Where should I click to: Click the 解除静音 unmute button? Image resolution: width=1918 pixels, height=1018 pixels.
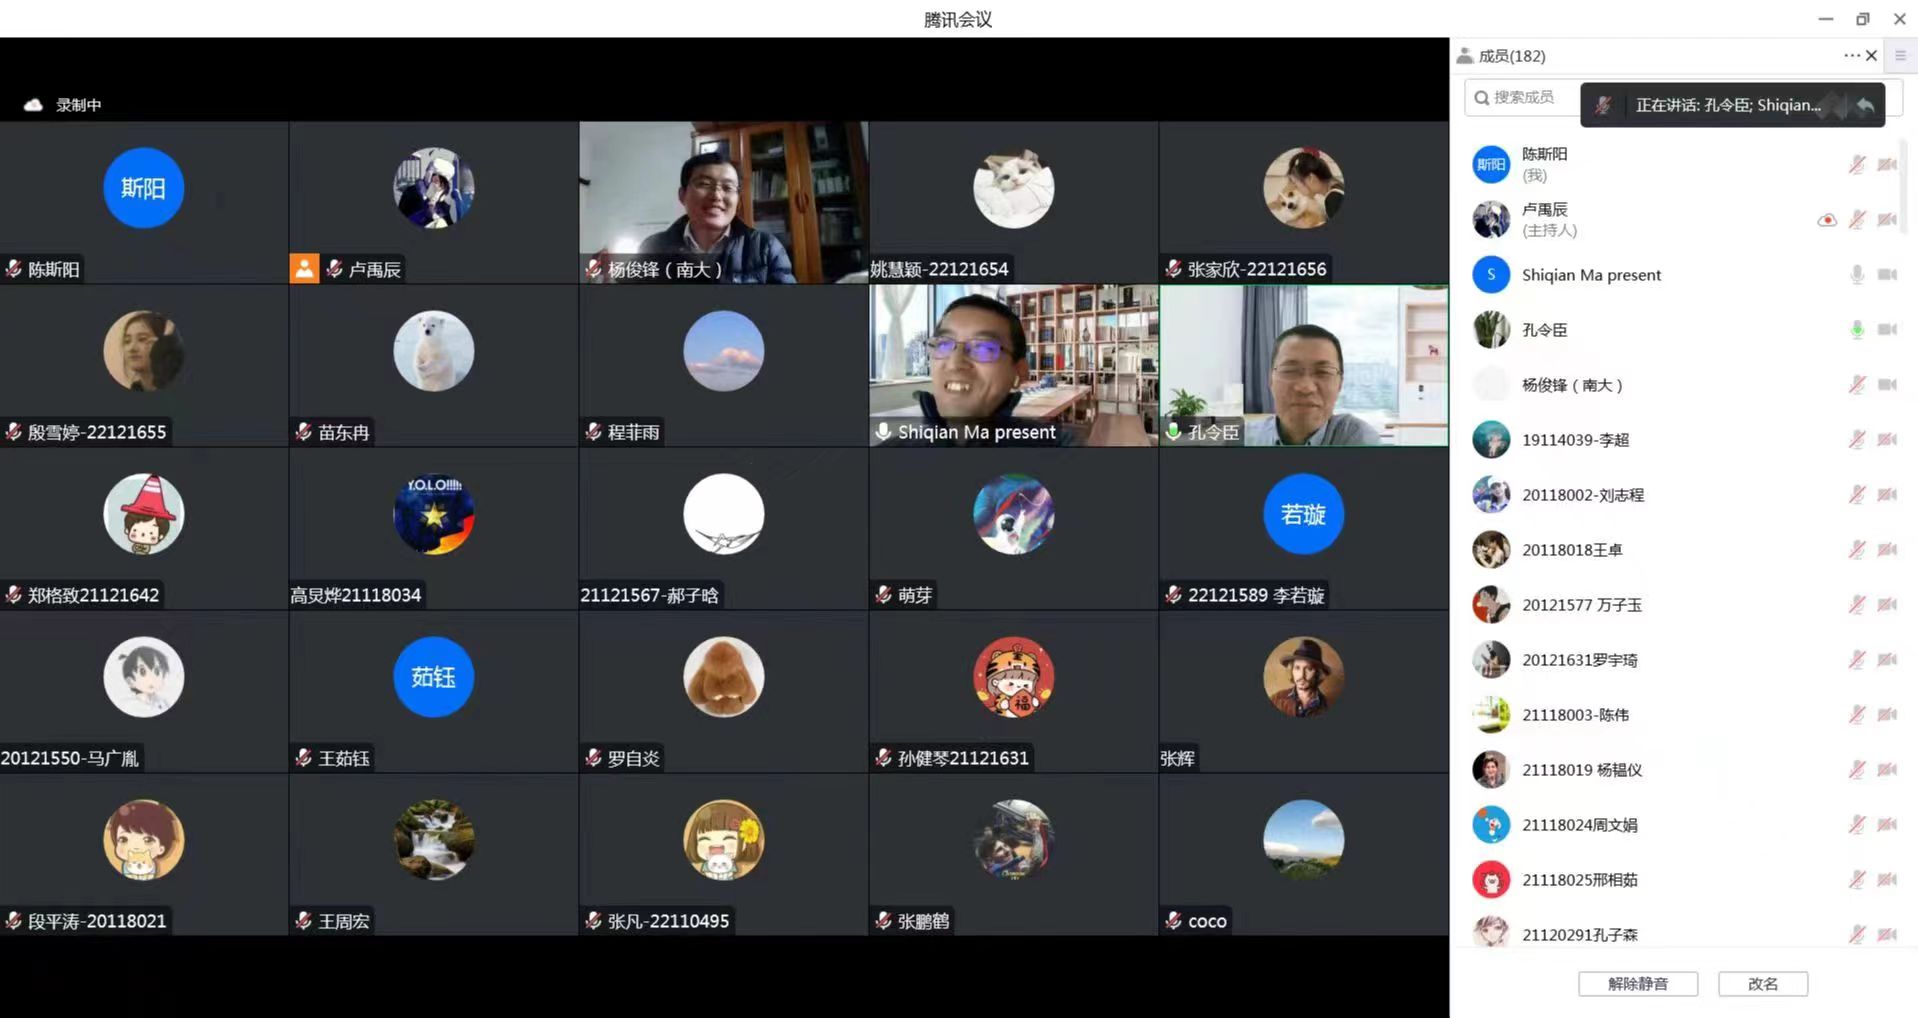tap(1637, 984)
